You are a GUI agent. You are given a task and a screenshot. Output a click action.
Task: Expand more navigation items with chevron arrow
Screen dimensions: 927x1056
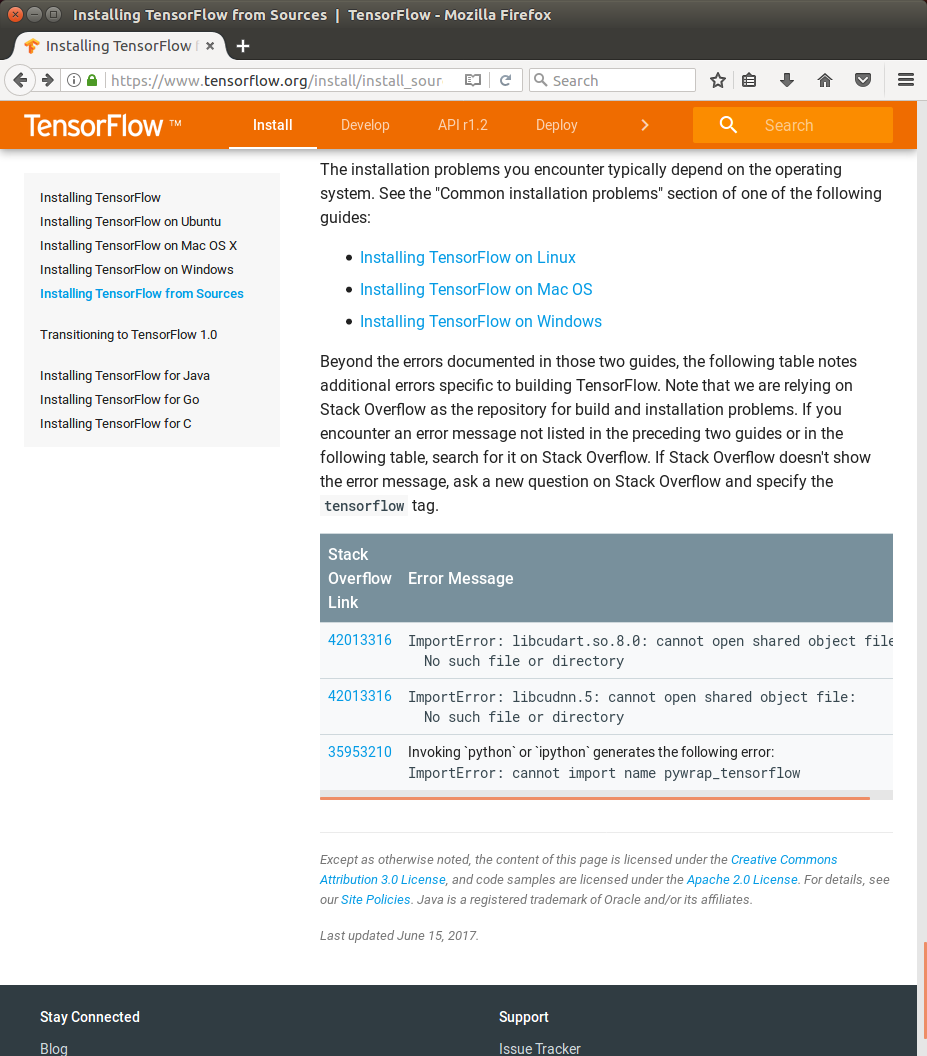[x=645, y=125]
